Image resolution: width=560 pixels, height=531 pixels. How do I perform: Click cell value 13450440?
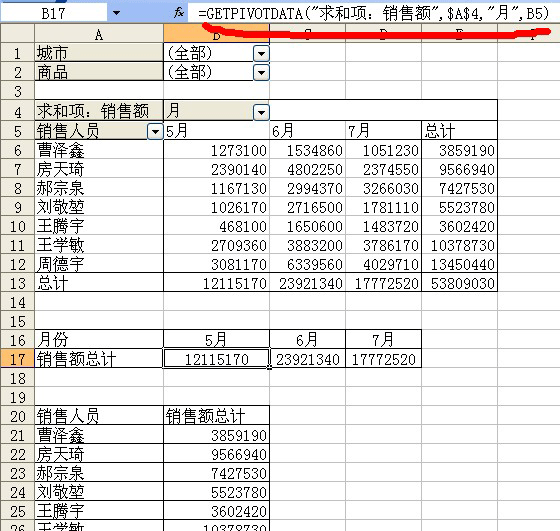(462, 265)
